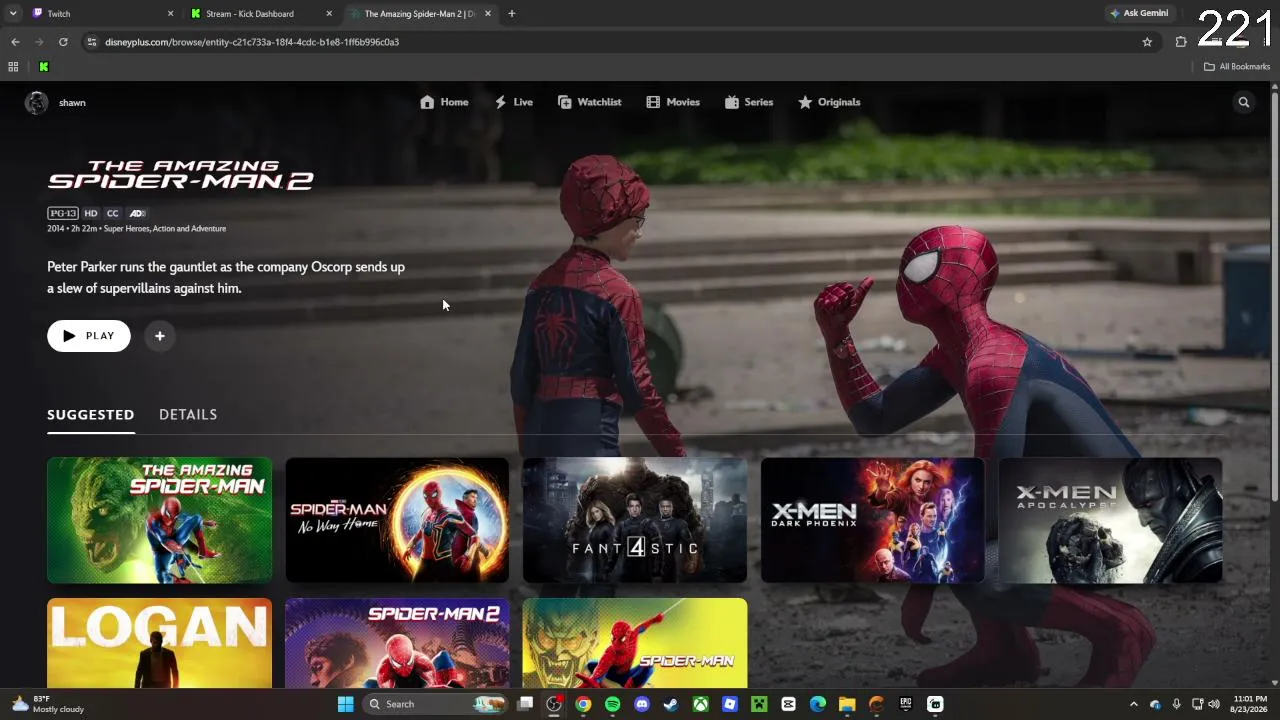The image size is (1280, 720).
Task: Bookmark this page with the star
Action: (x=1147, y=42)
